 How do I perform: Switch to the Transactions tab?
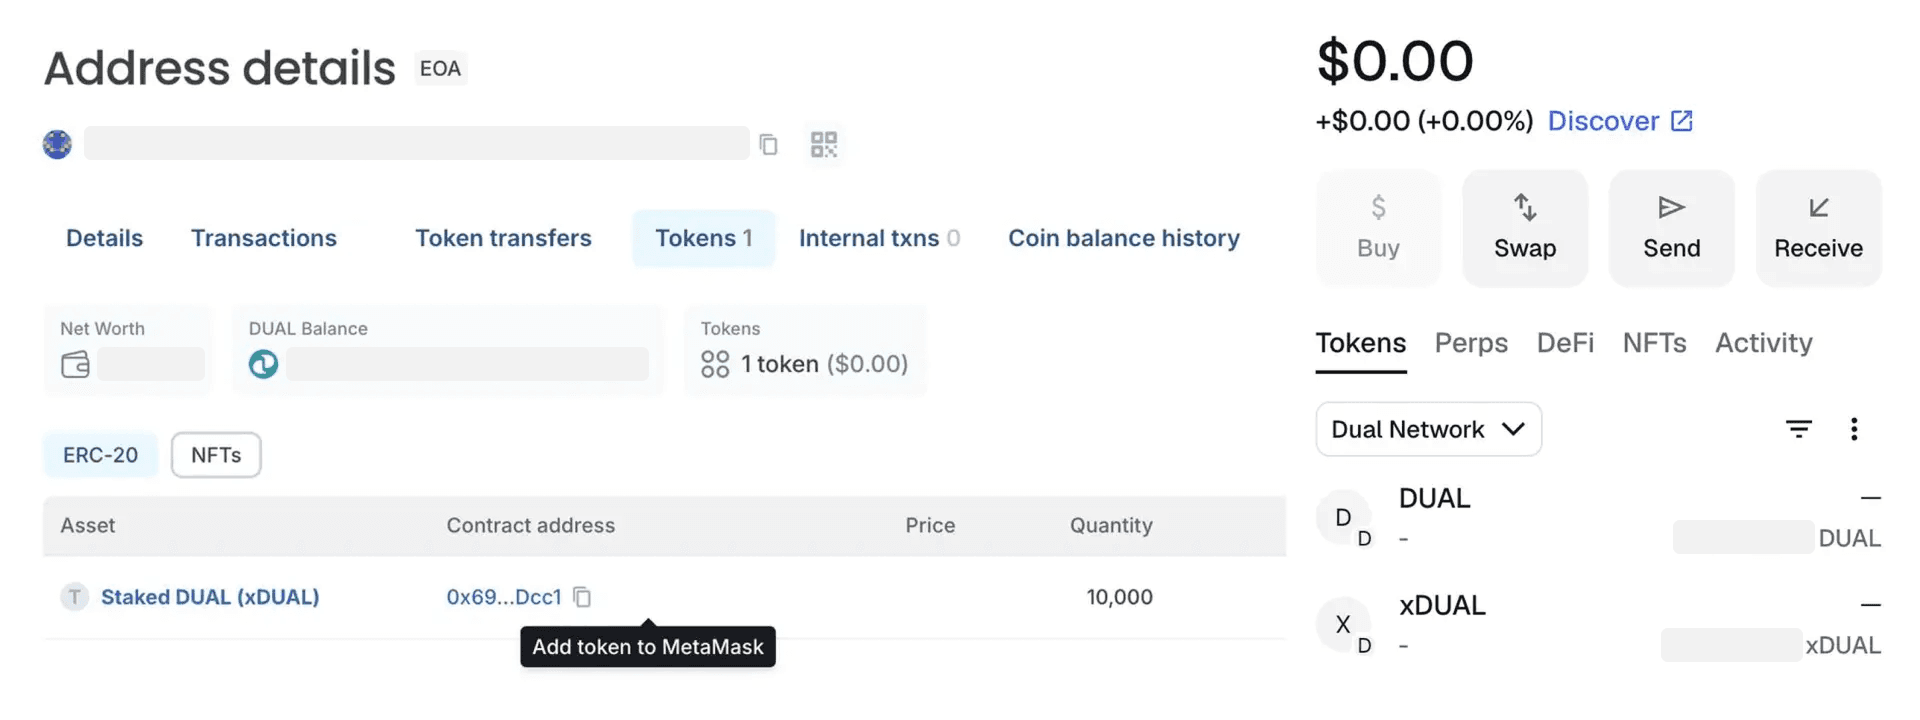(264, 238)
